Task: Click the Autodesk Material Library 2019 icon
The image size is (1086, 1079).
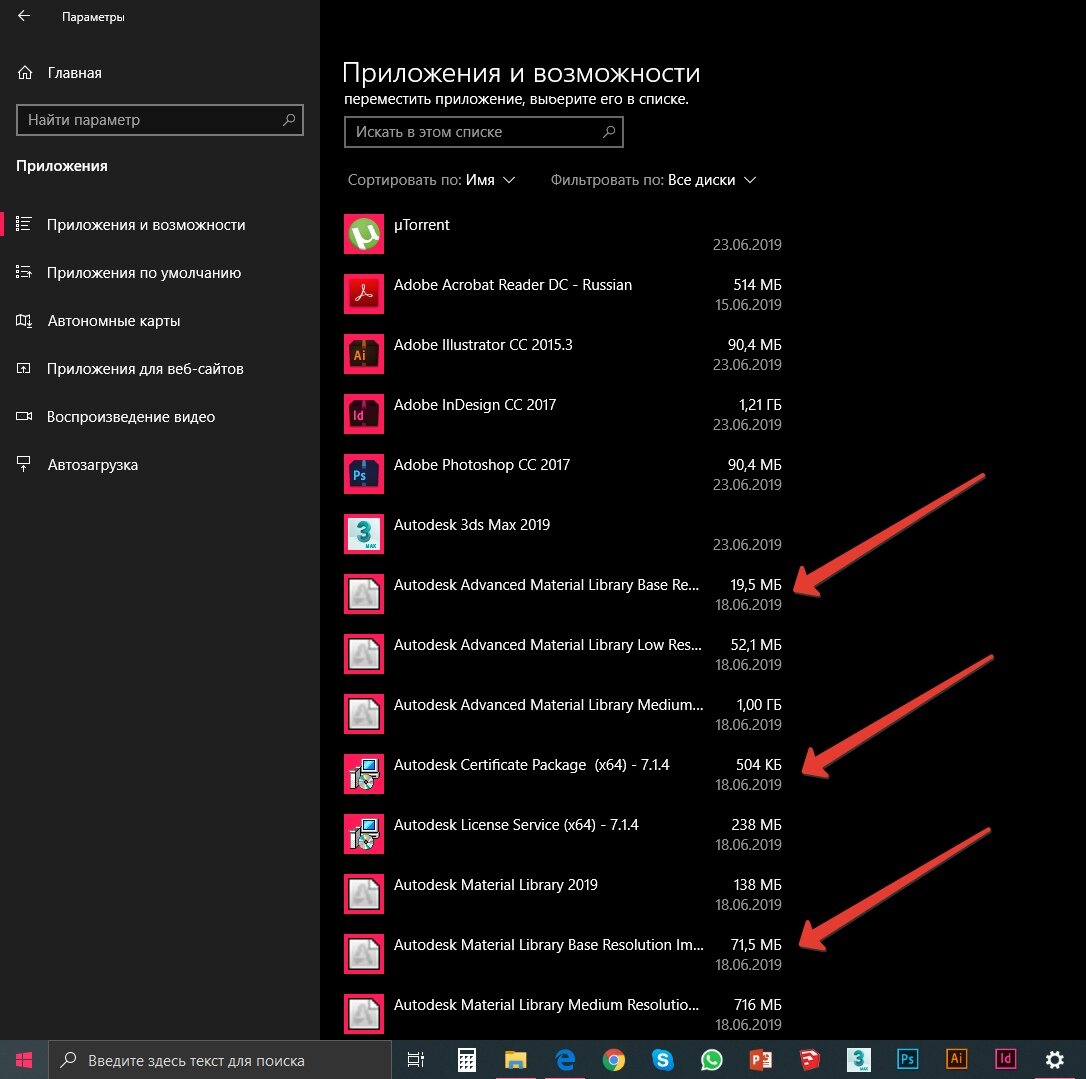Action: 364,894
